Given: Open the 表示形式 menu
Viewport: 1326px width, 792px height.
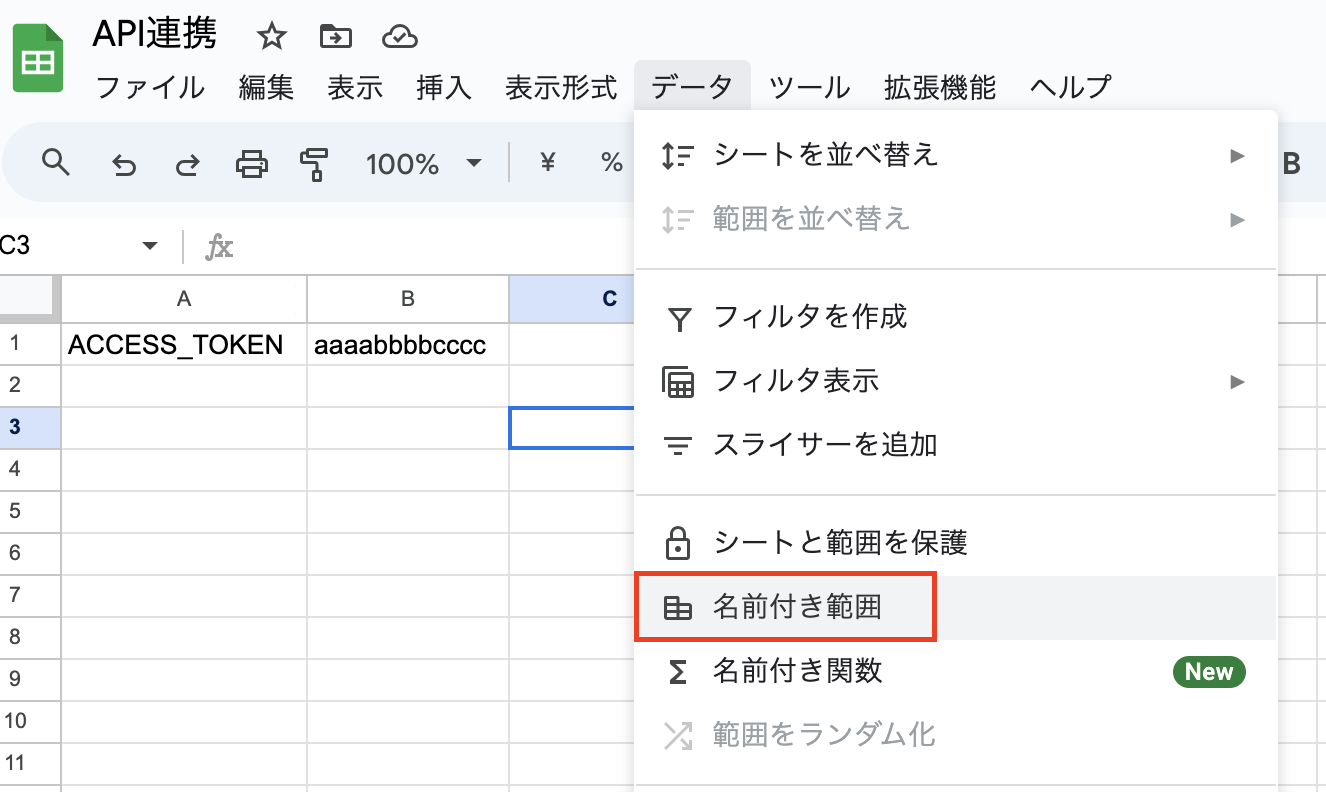Looking at the screenshot, I should pyautogui.click(x=561, y=87).
